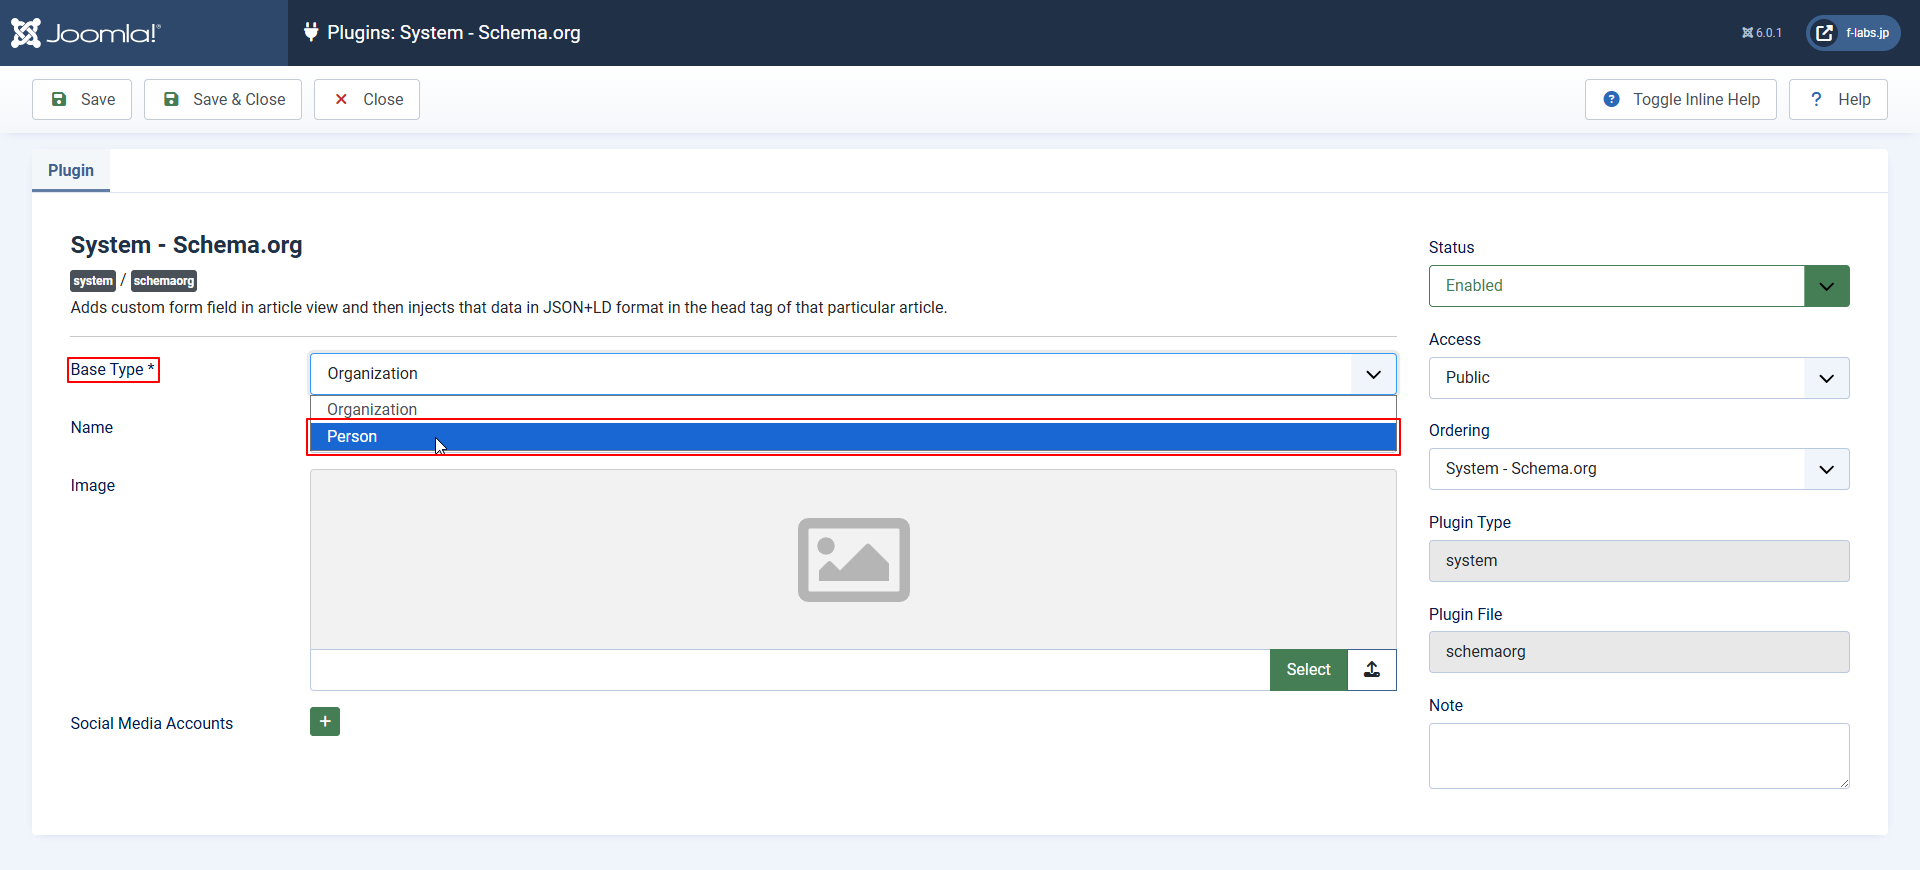Image resolution: width=1920 pixels, height=870 pixels.
Task: Click the upload icon beside Select
Action: pos(1372,670)
